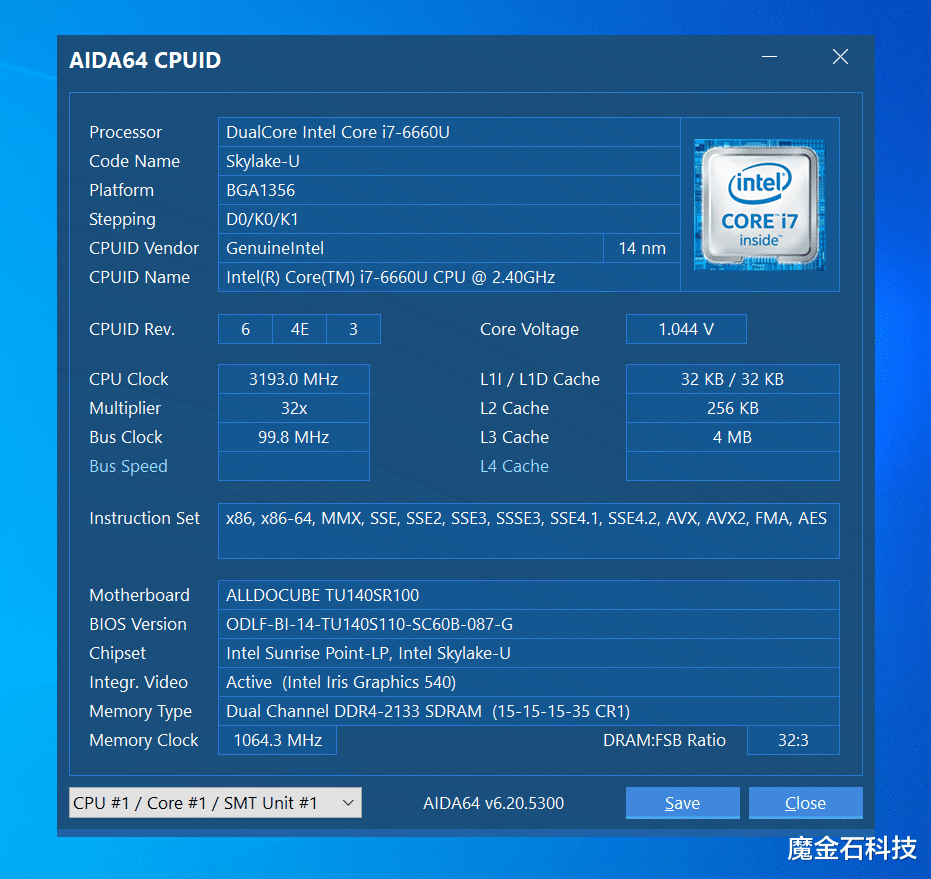Click the DRAM:FSB Ratio label
The height and width of the screenshot is (879, 931).
664,740
